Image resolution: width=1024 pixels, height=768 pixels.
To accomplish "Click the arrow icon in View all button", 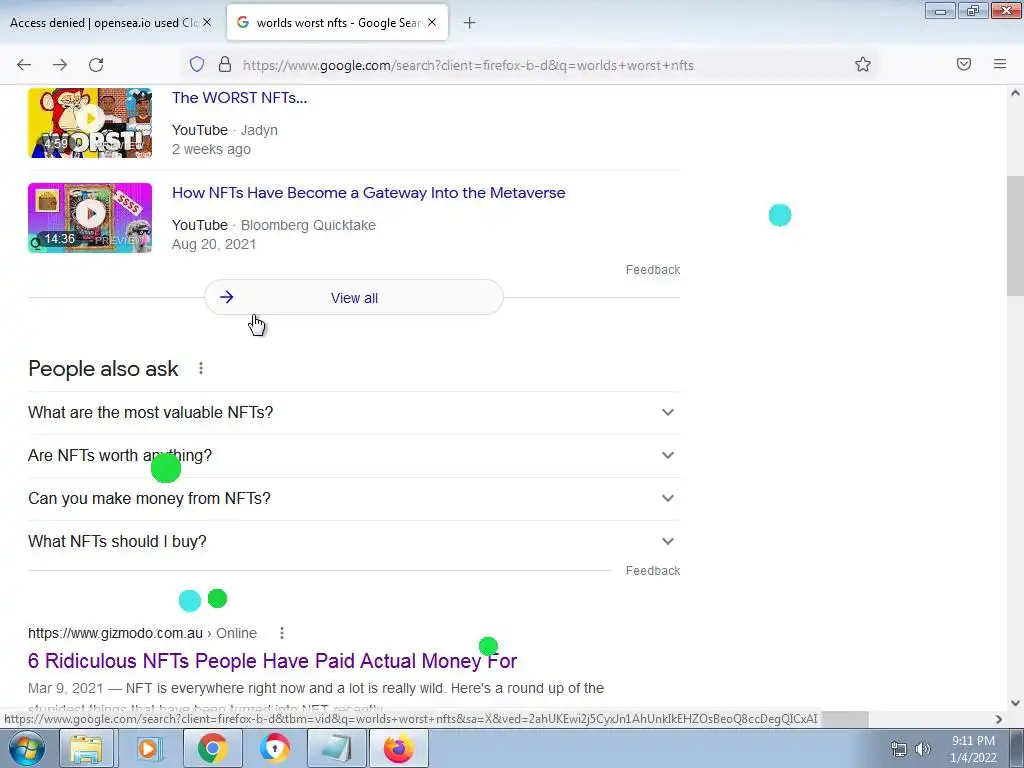I will 227,297.
